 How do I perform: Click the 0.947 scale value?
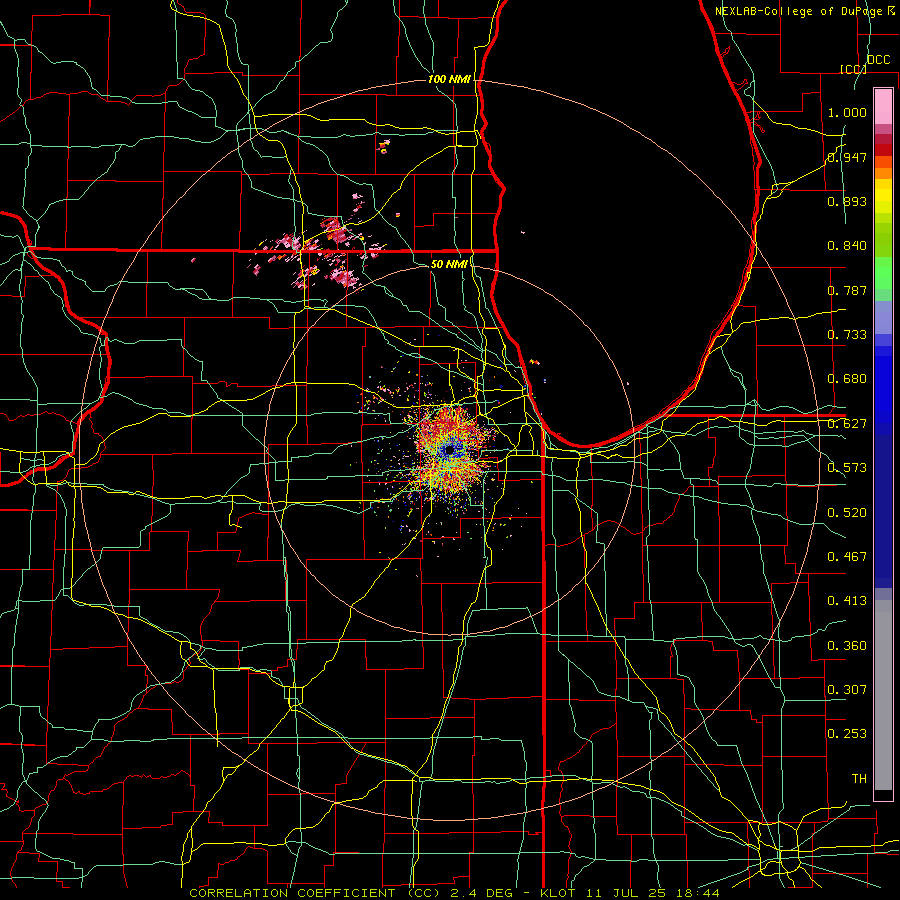(x=847, y=157)
